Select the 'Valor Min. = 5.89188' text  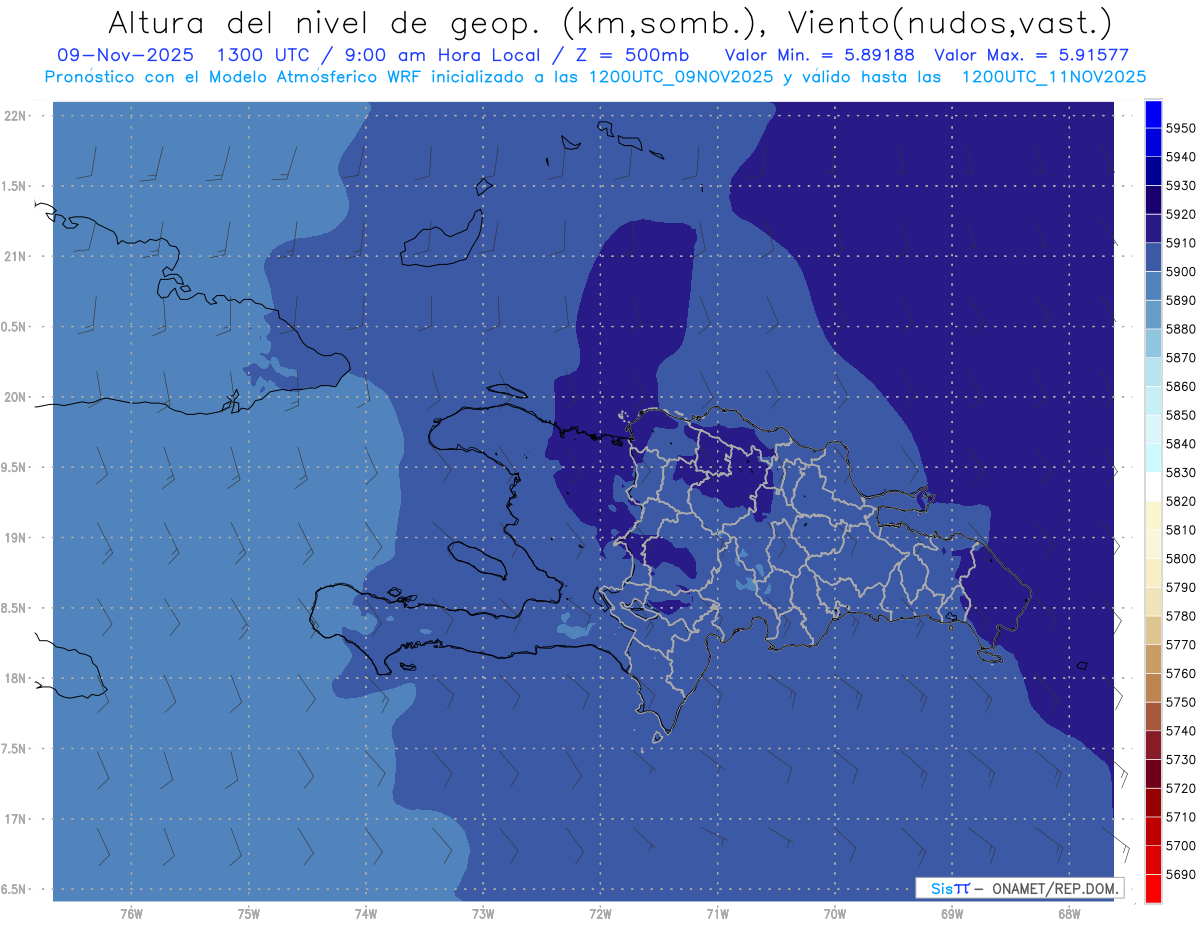click(819, 55)
